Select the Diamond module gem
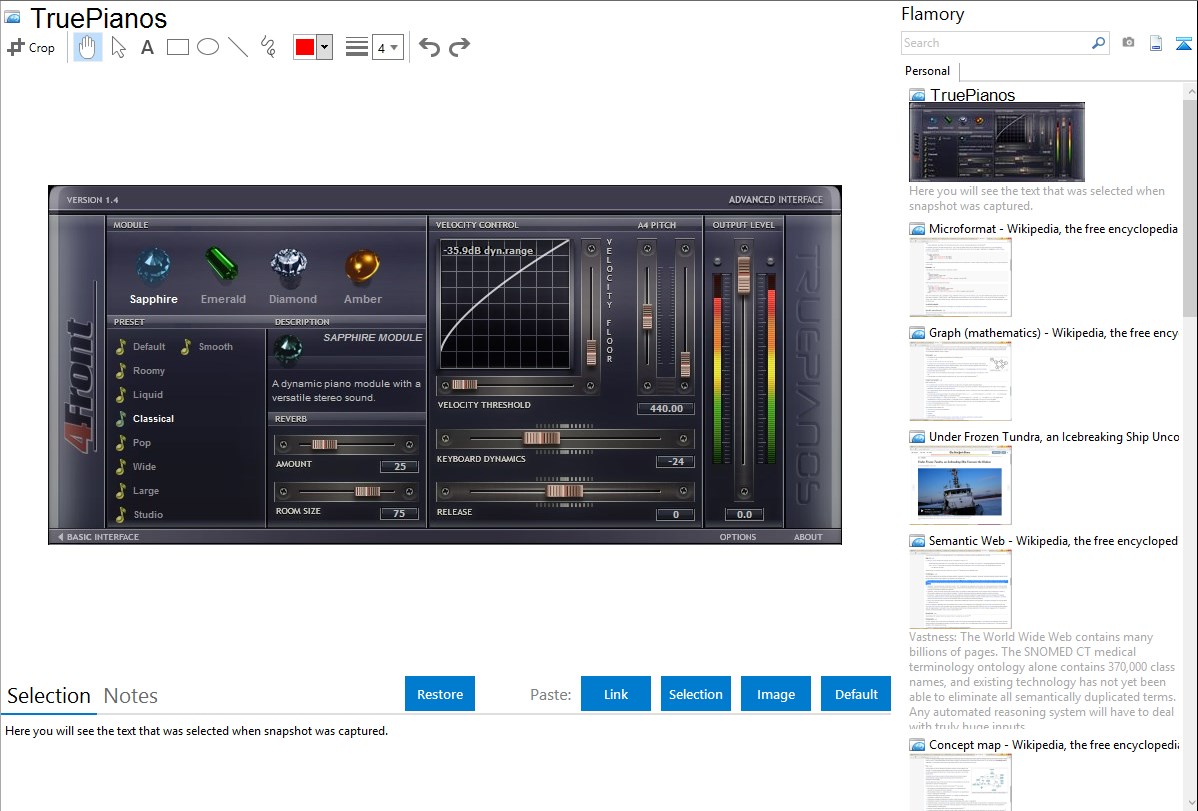 coord(290,267)
